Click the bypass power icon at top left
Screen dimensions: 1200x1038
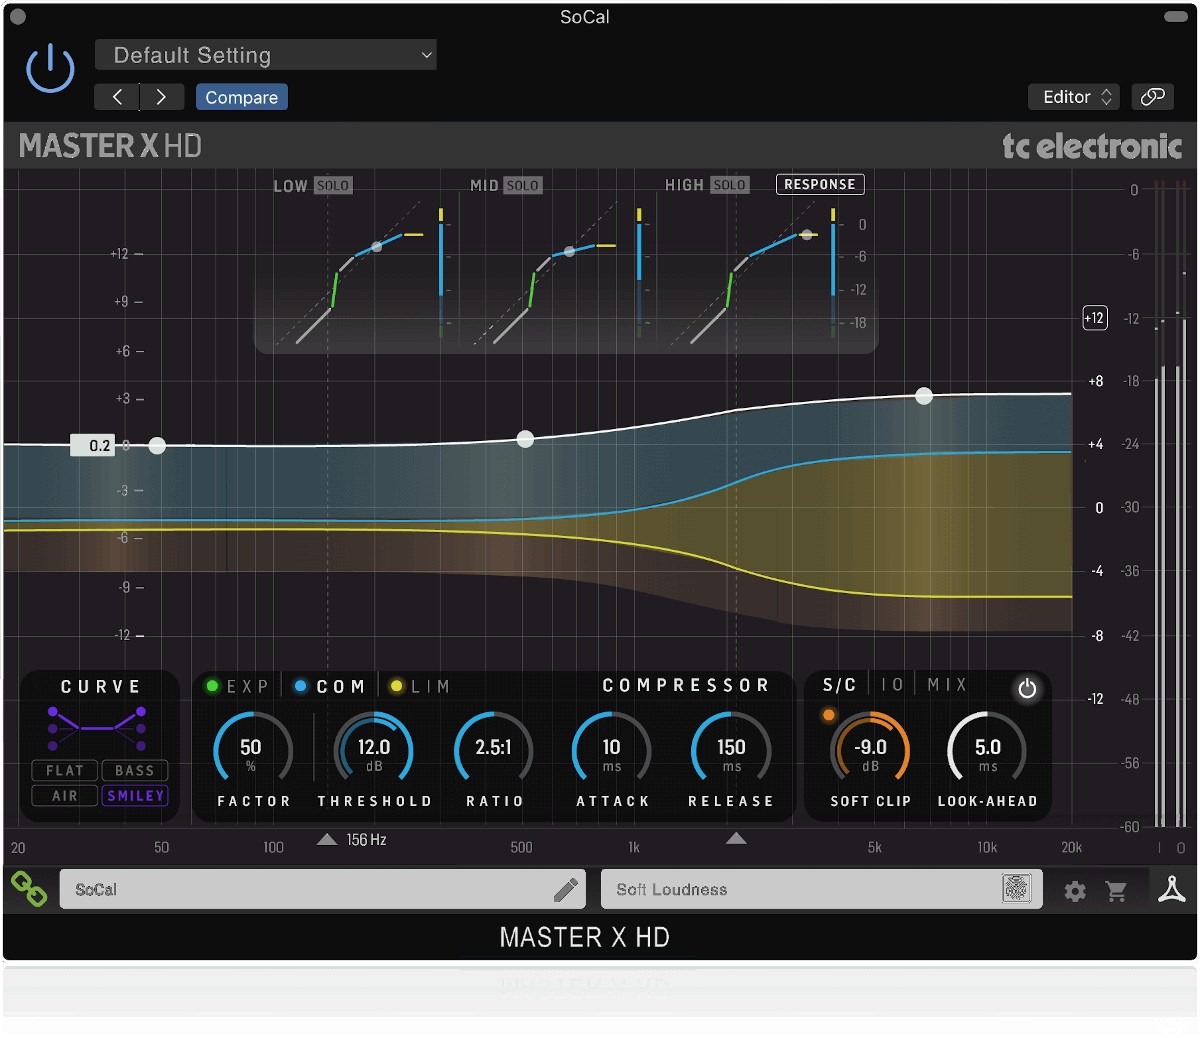(x=50, y=67)
